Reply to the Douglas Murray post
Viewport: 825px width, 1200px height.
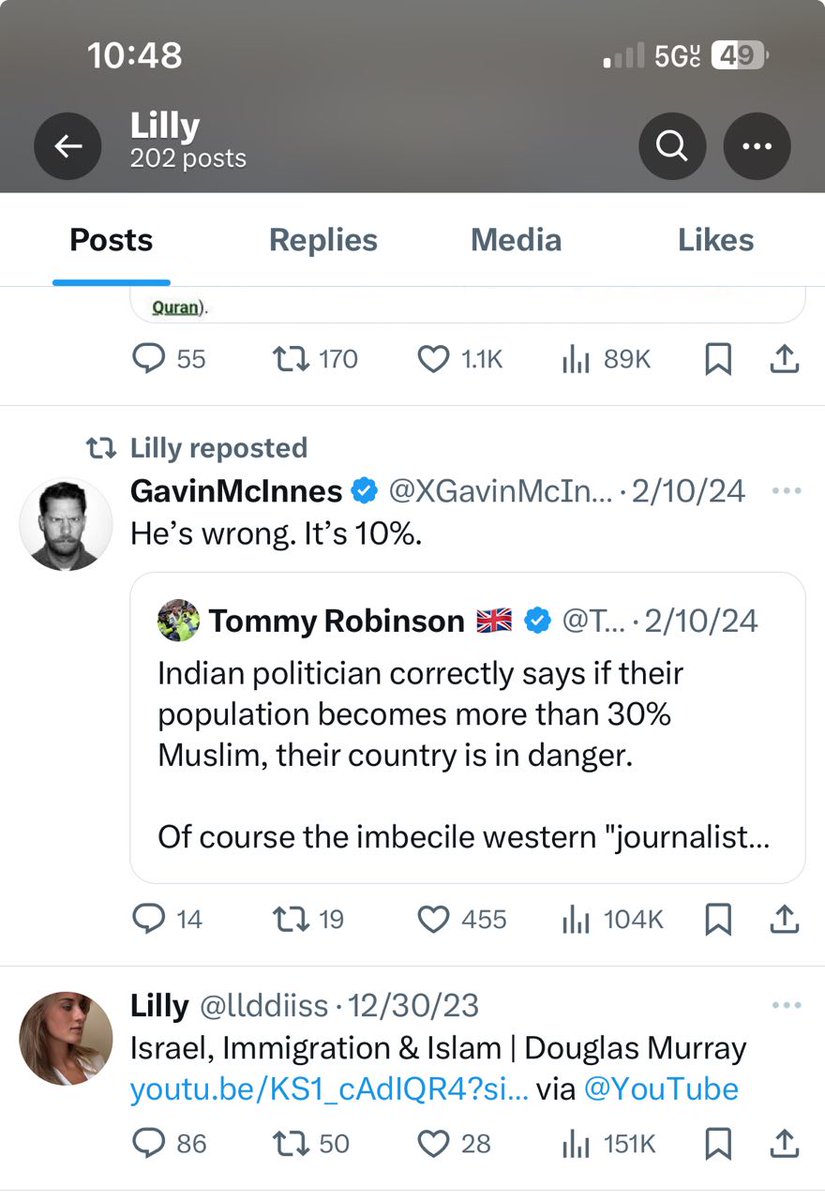pyautogui.click(x=148, y=1143)
